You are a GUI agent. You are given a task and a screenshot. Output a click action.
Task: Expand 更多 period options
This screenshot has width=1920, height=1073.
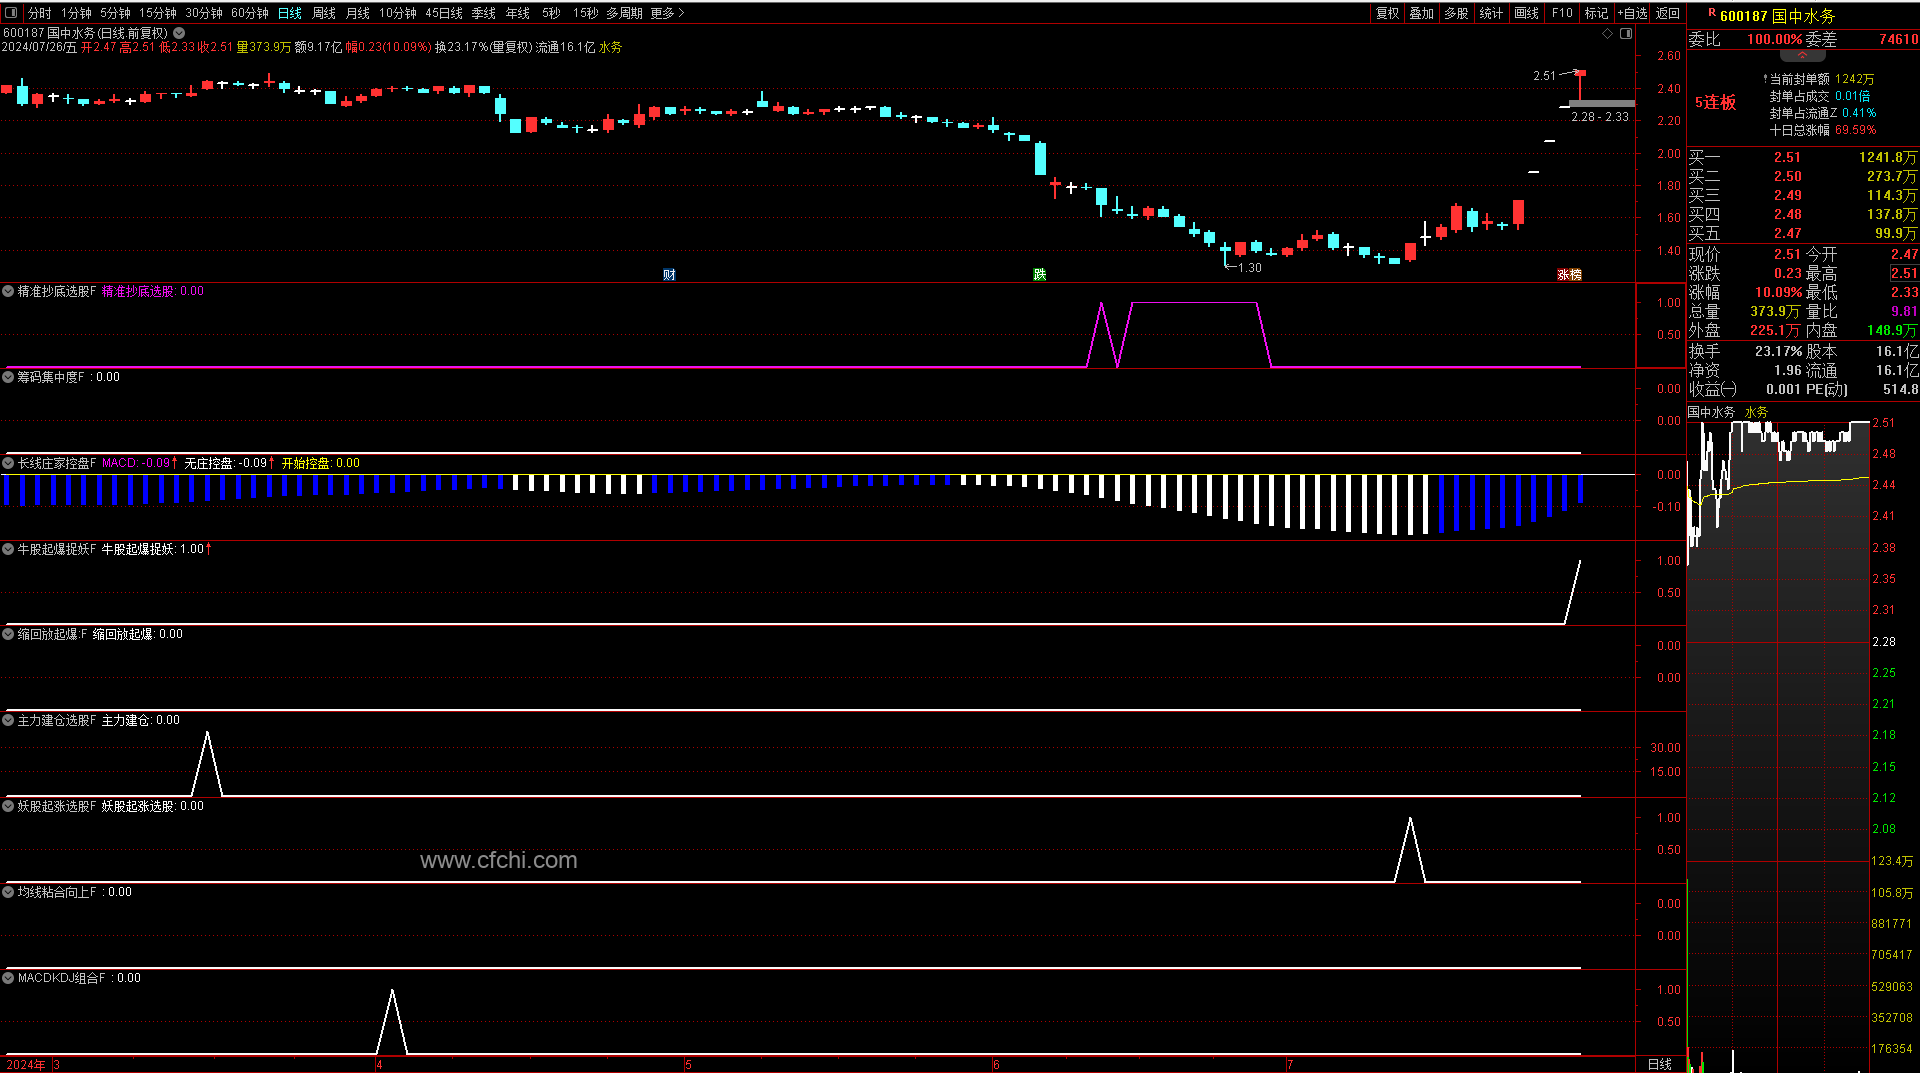[x=668, y=13]
